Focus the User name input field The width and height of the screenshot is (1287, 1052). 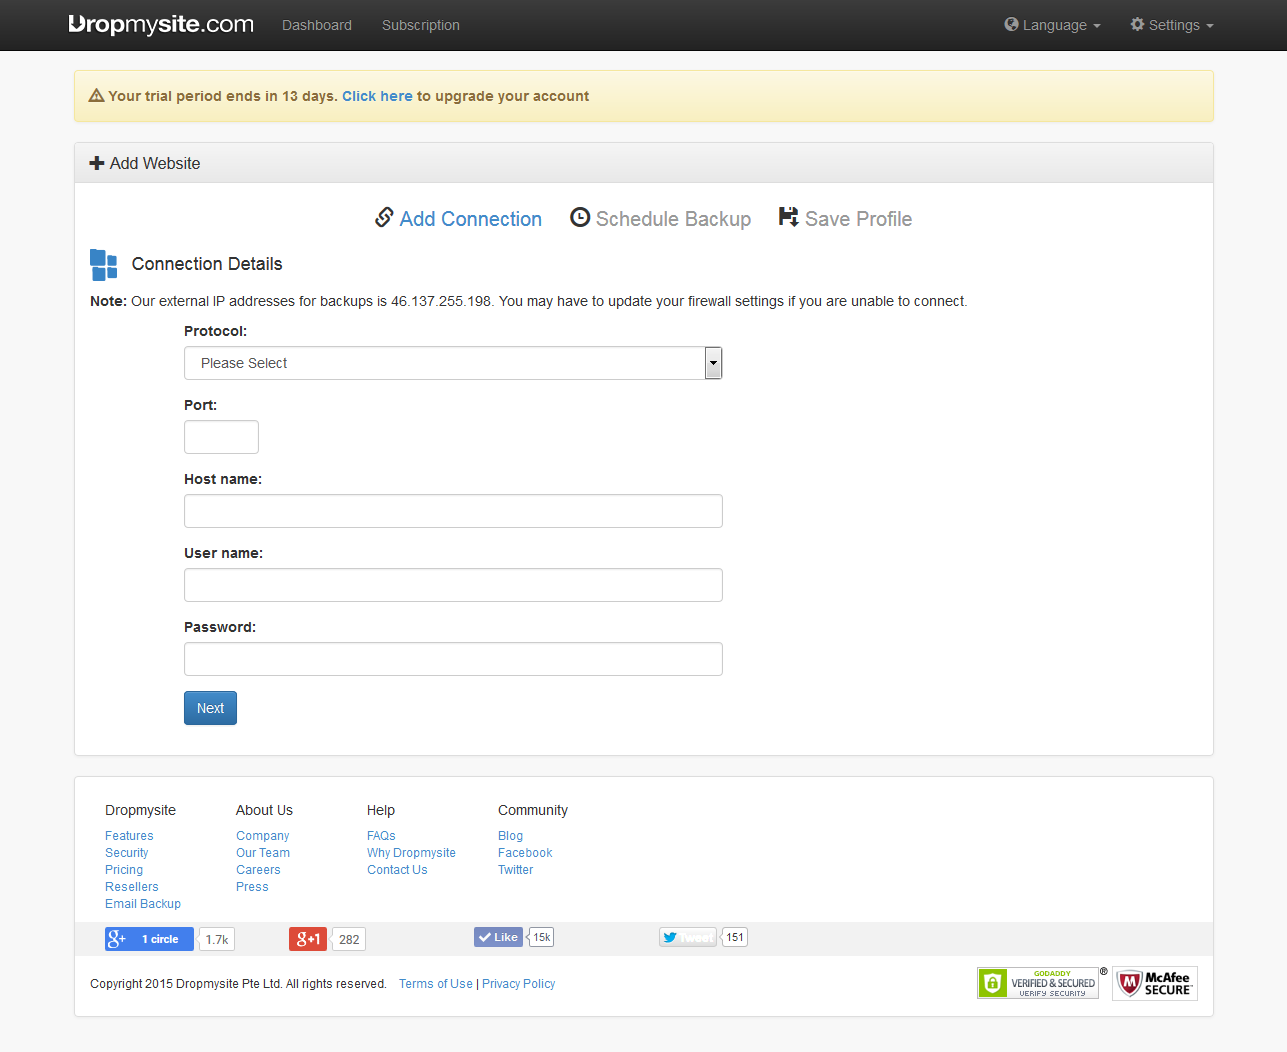click(x=453, y=585)
